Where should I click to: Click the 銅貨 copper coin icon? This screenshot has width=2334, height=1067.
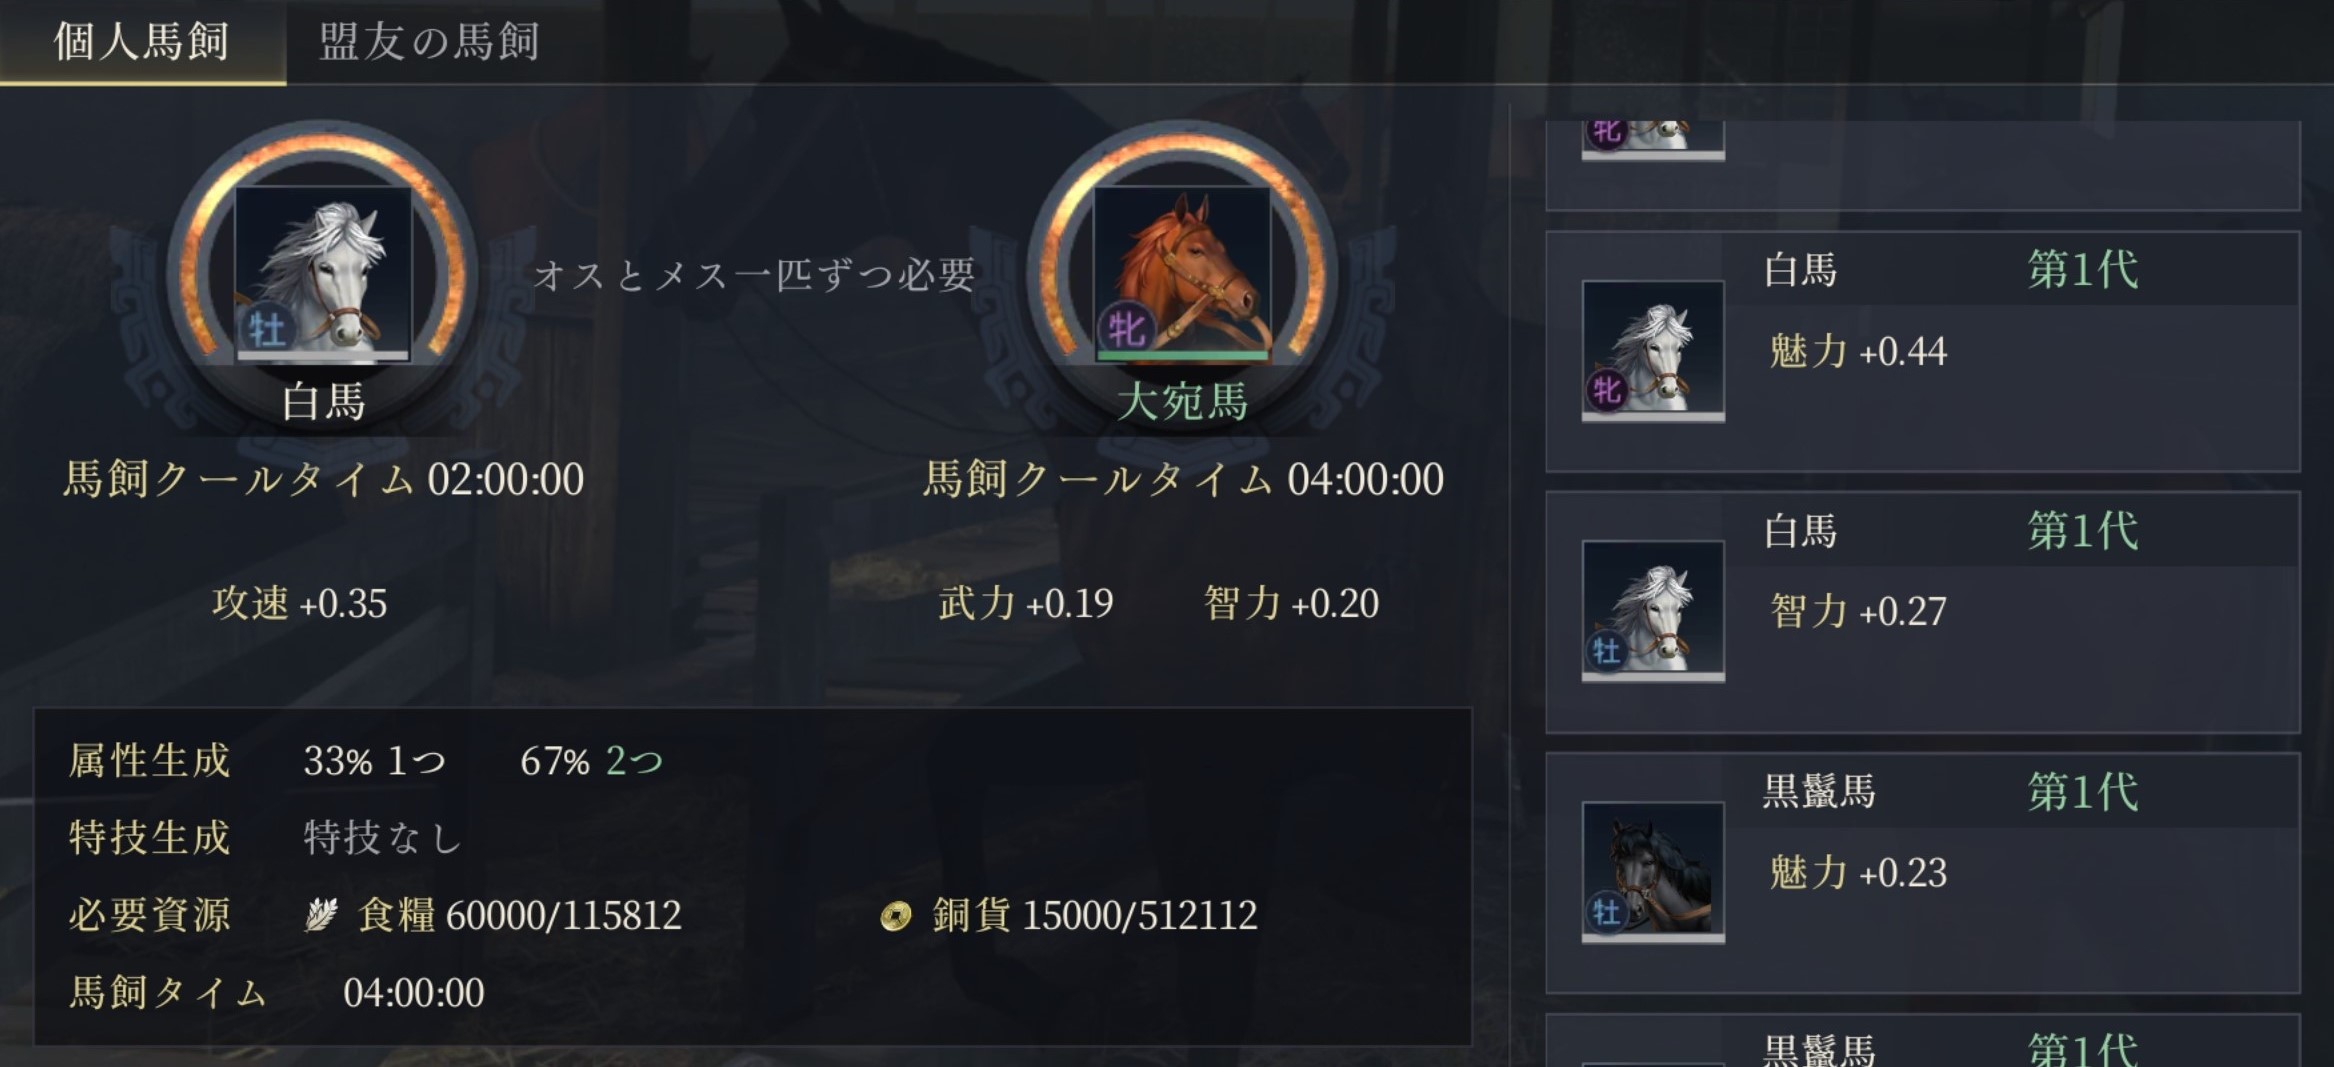pyautogui.click(x=895, y=915)
